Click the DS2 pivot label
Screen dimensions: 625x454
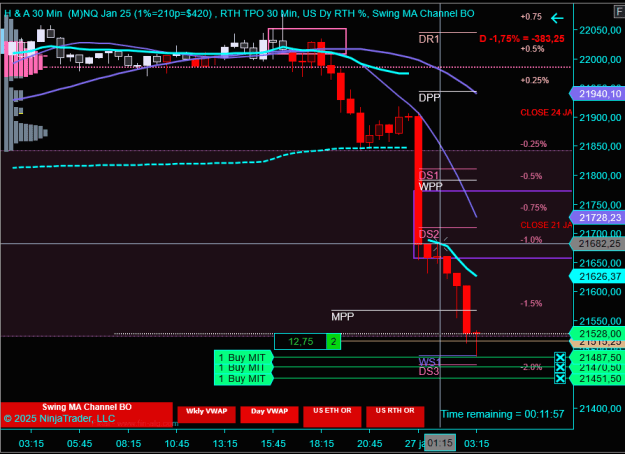[x=429, y=234]
